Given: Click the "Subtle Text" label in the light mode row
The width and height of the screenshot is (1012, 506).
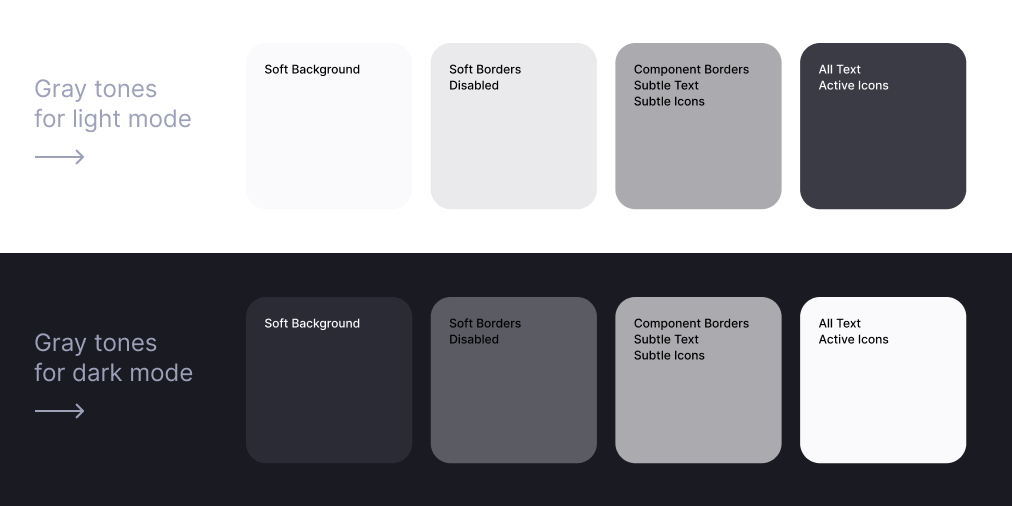Looking at the screenshot, I should click(666, 86).
